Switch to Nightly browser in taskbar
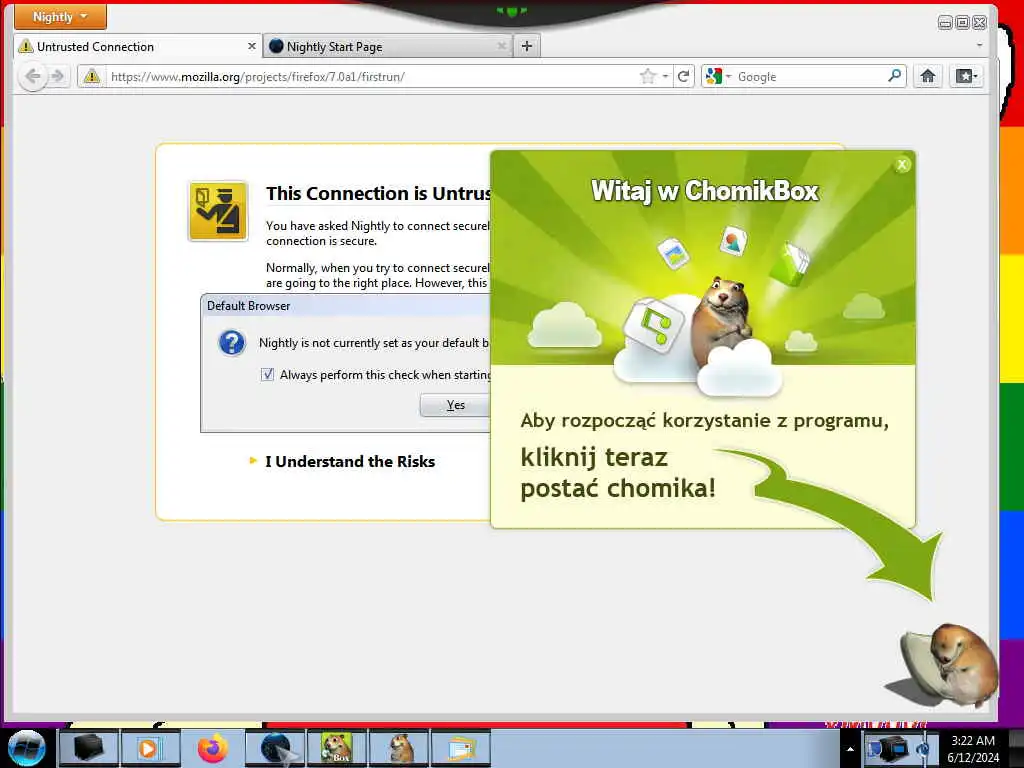Screen dimensions: 1024x768 275,748
